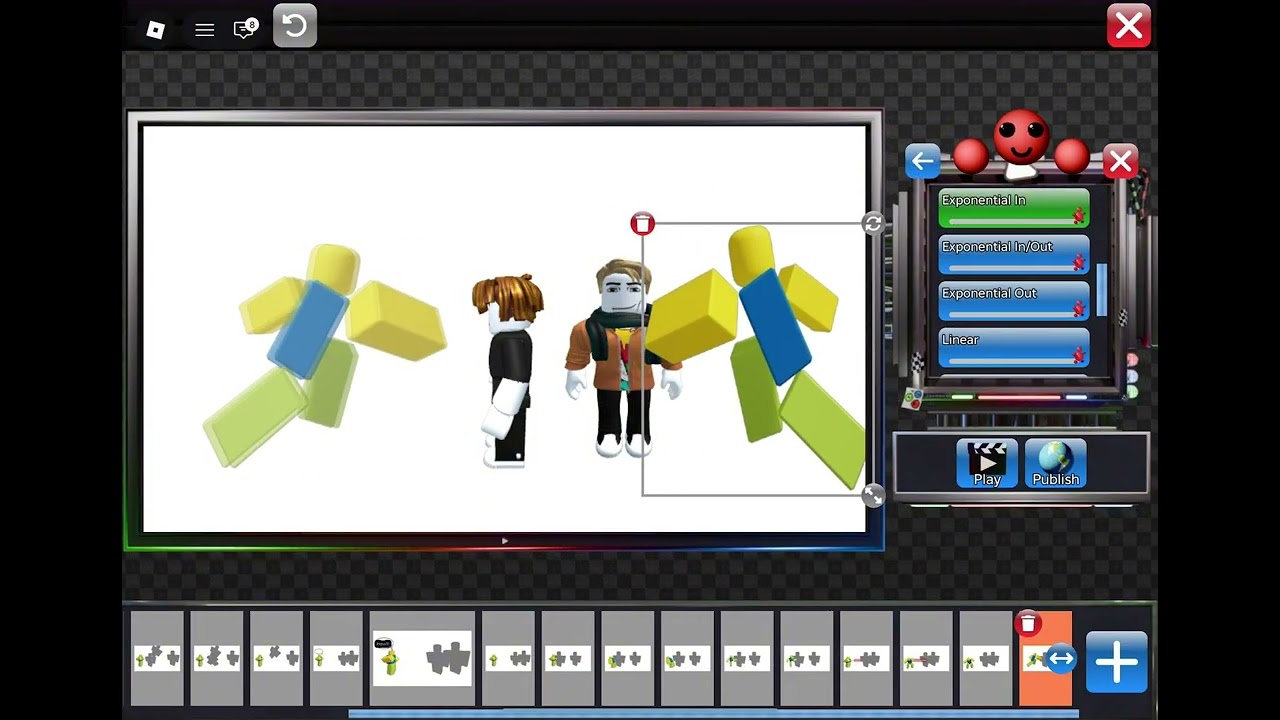1280x720 pixels.
Task: Click the blue back arrow in easing panel
Action: click(x=922, y=161)
